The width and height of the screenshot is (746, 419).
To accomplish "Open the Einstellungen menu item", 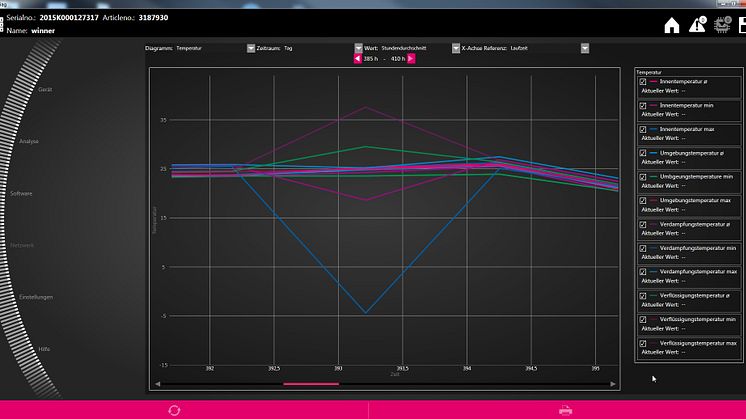I will click(x=36, y=297).
